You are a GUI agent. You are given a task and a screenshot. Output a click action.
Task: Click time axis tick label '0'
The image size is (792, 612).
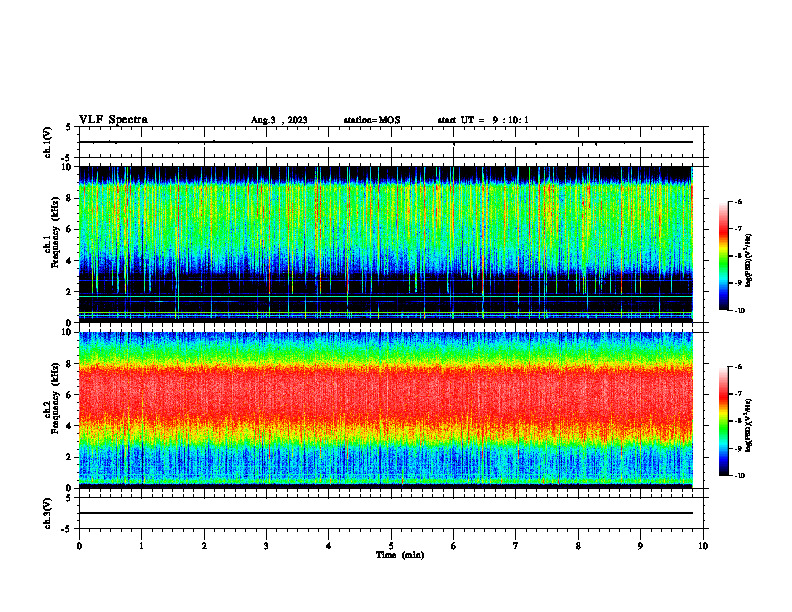(x=79, y=546)
